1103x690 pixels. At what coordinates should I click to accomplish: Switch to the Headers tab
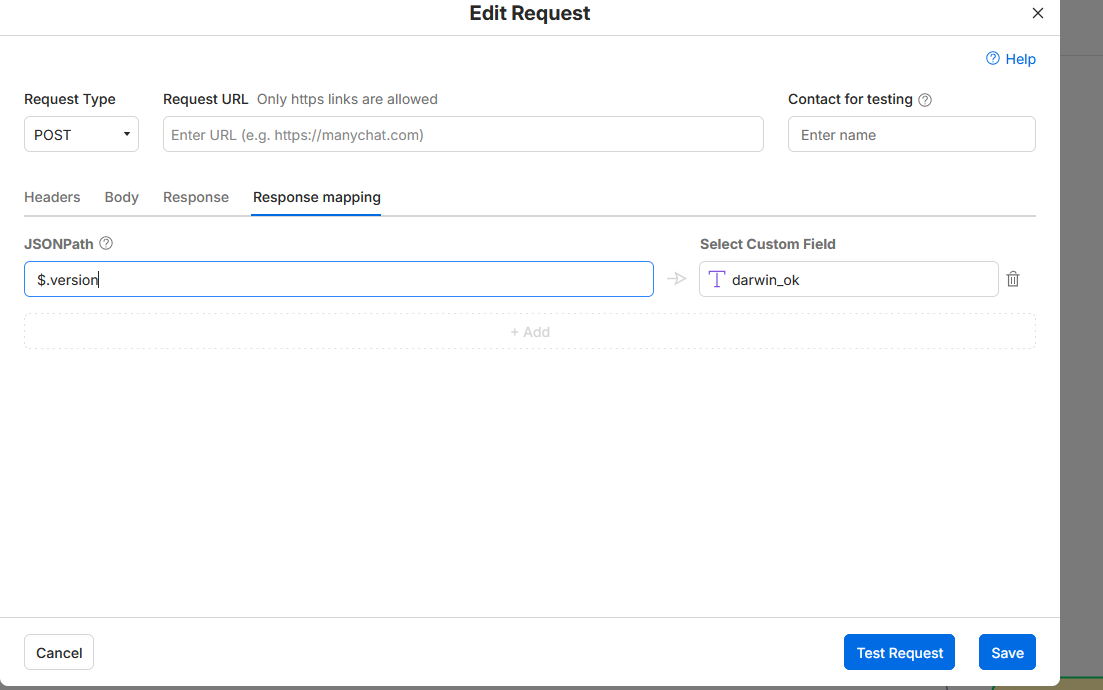[52, 197]
